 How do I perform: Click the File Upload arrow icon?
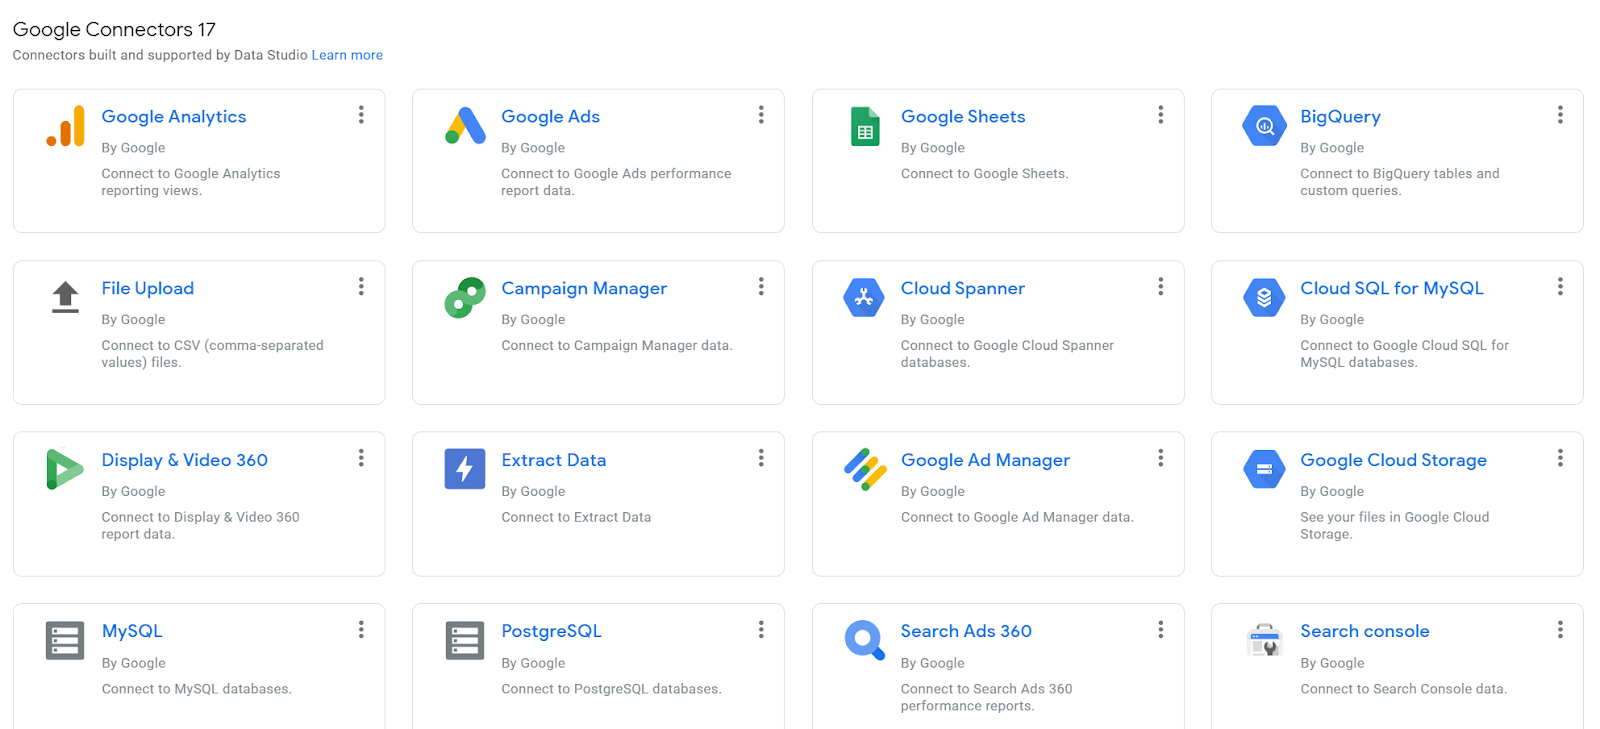[x=65, y=297]
